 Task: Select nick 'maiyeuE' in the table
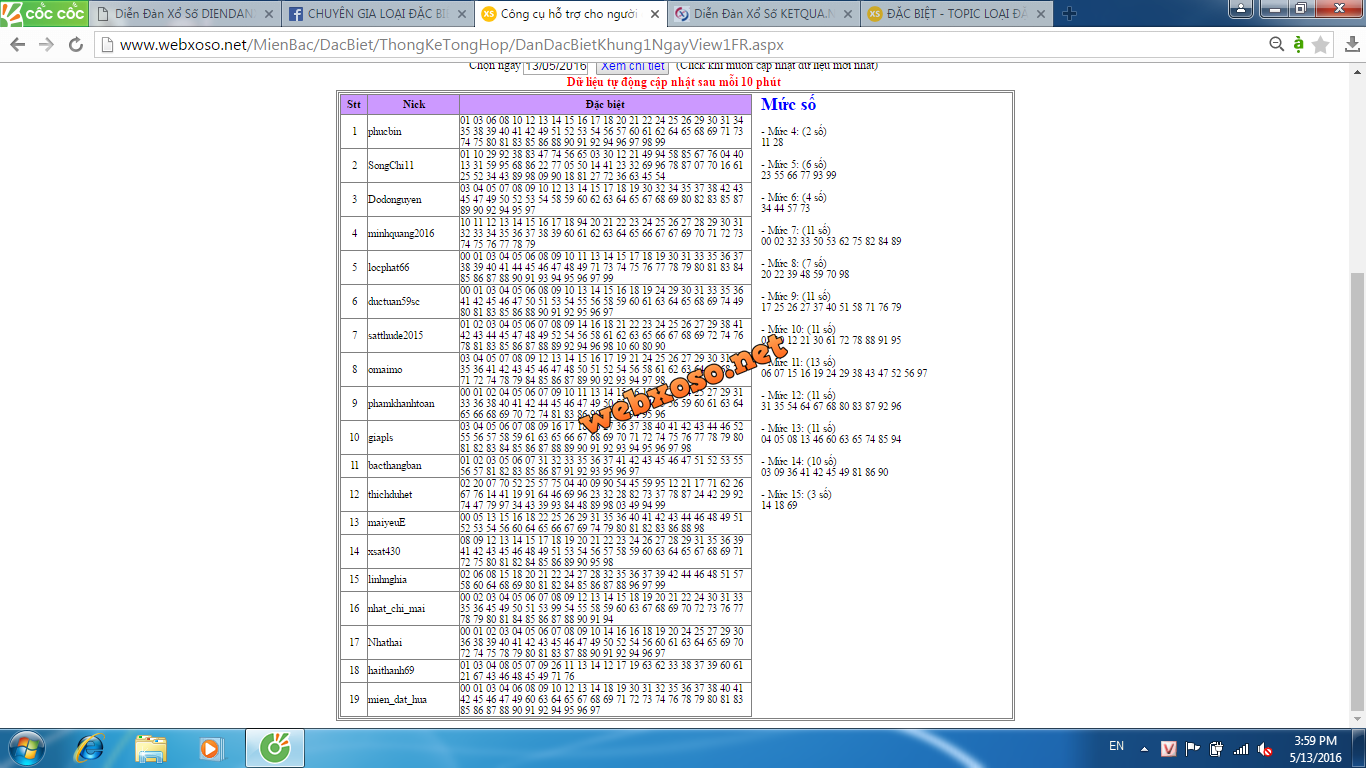tap(387, 522)
